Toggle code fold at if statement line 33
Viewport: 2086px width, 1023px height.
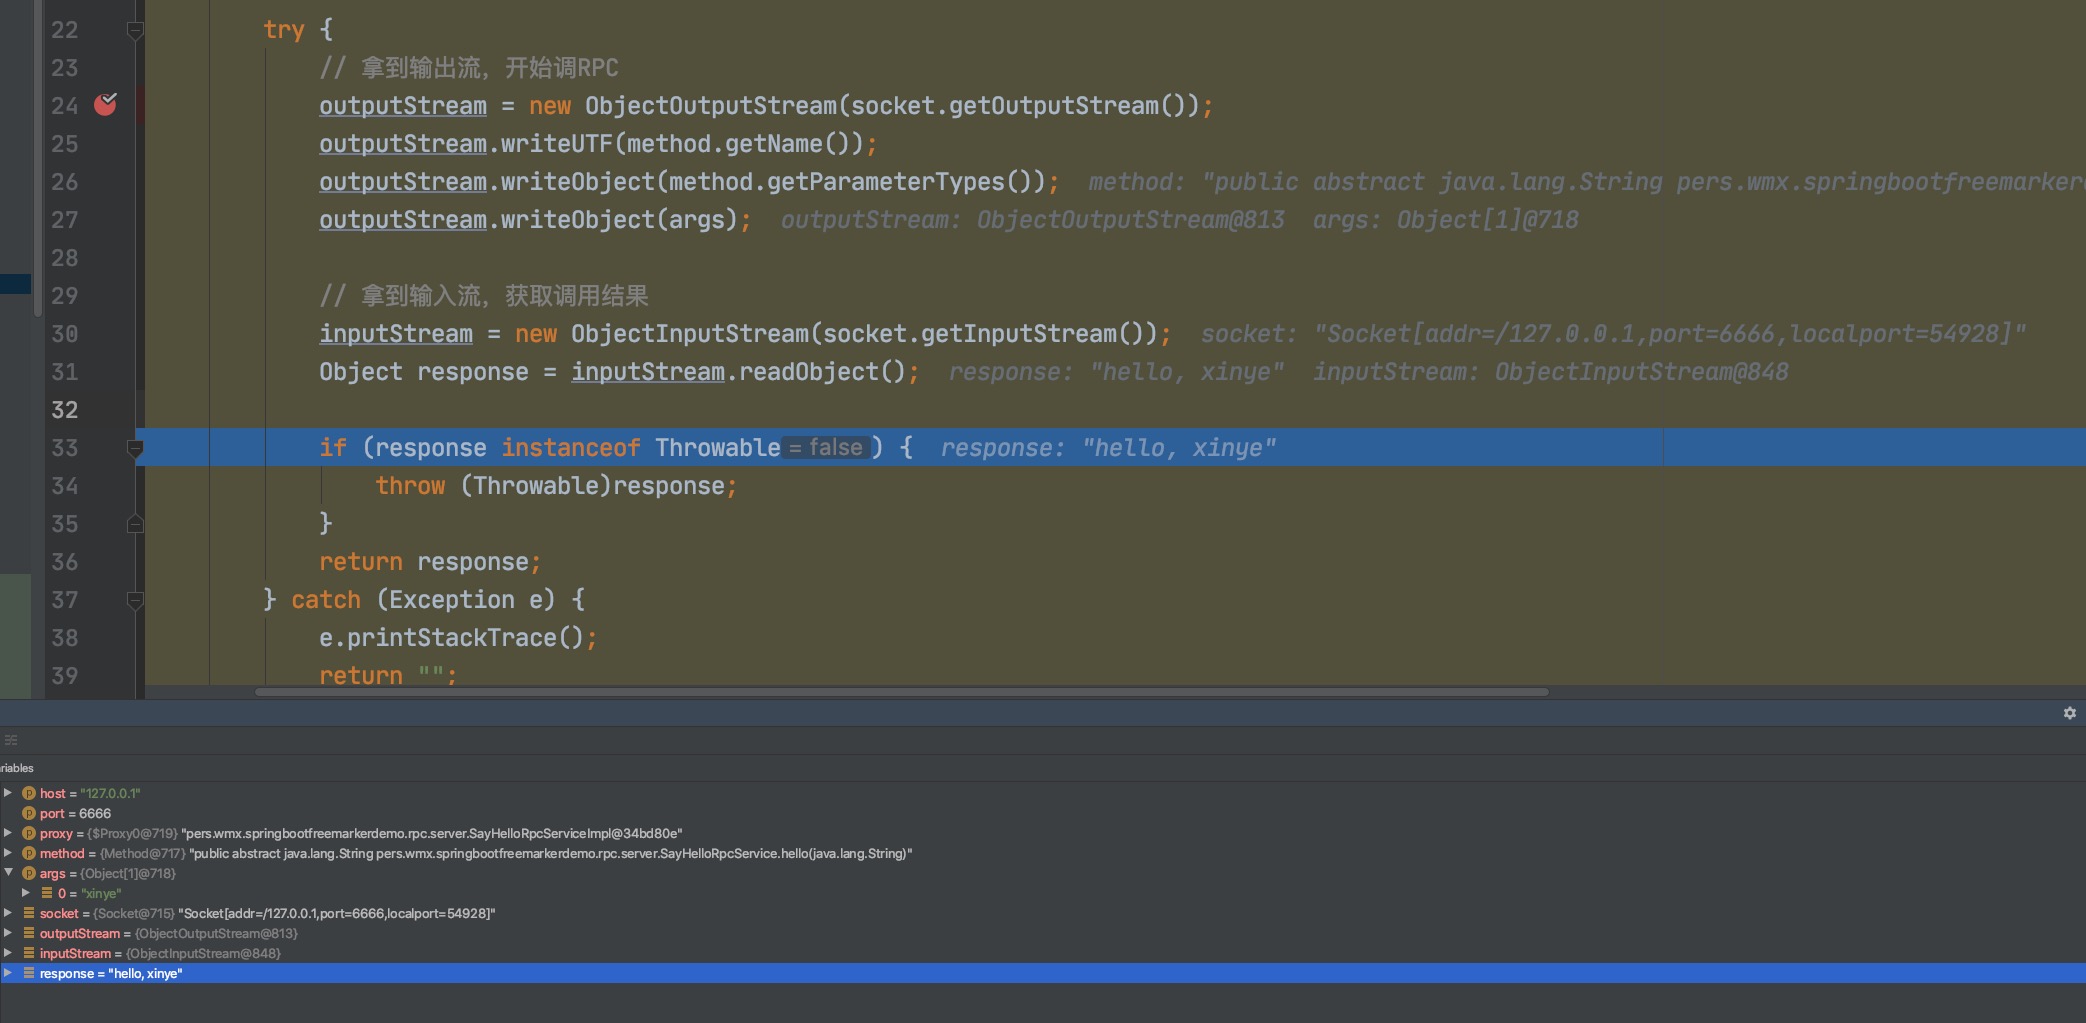pos(135,449)
